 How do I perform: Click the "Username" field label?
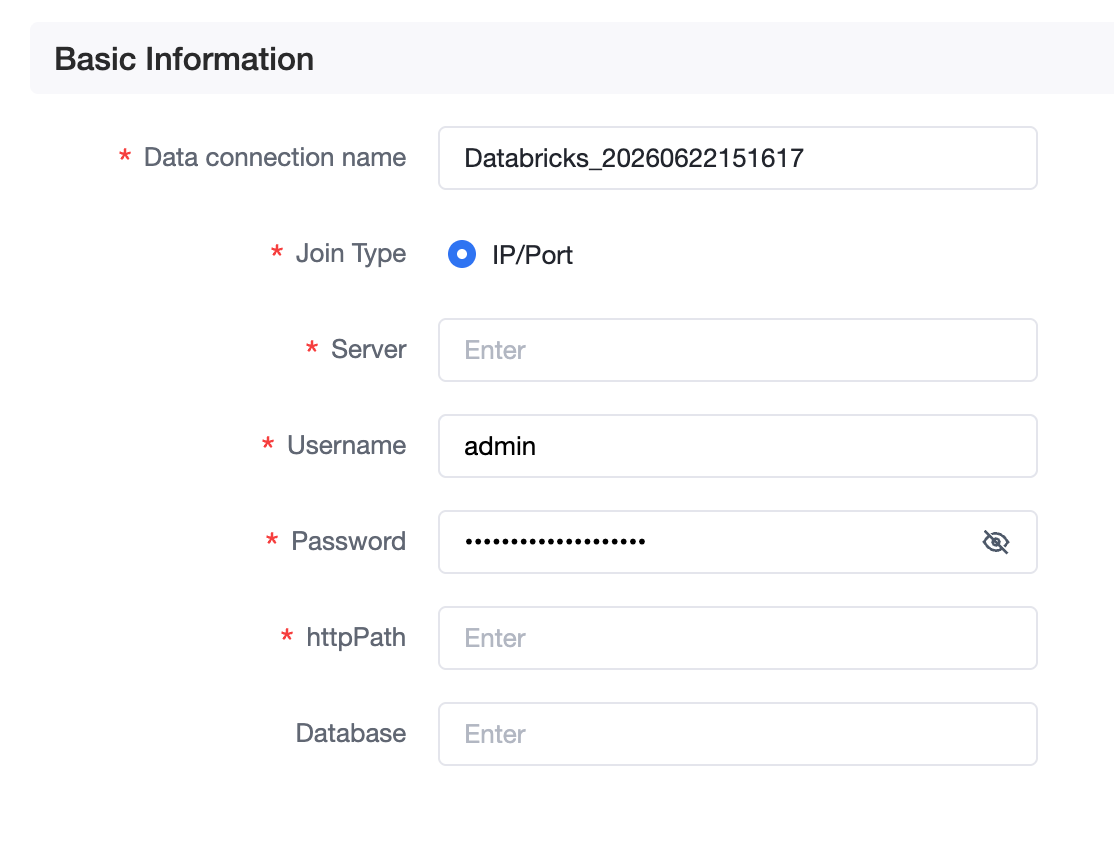[347, 445]
